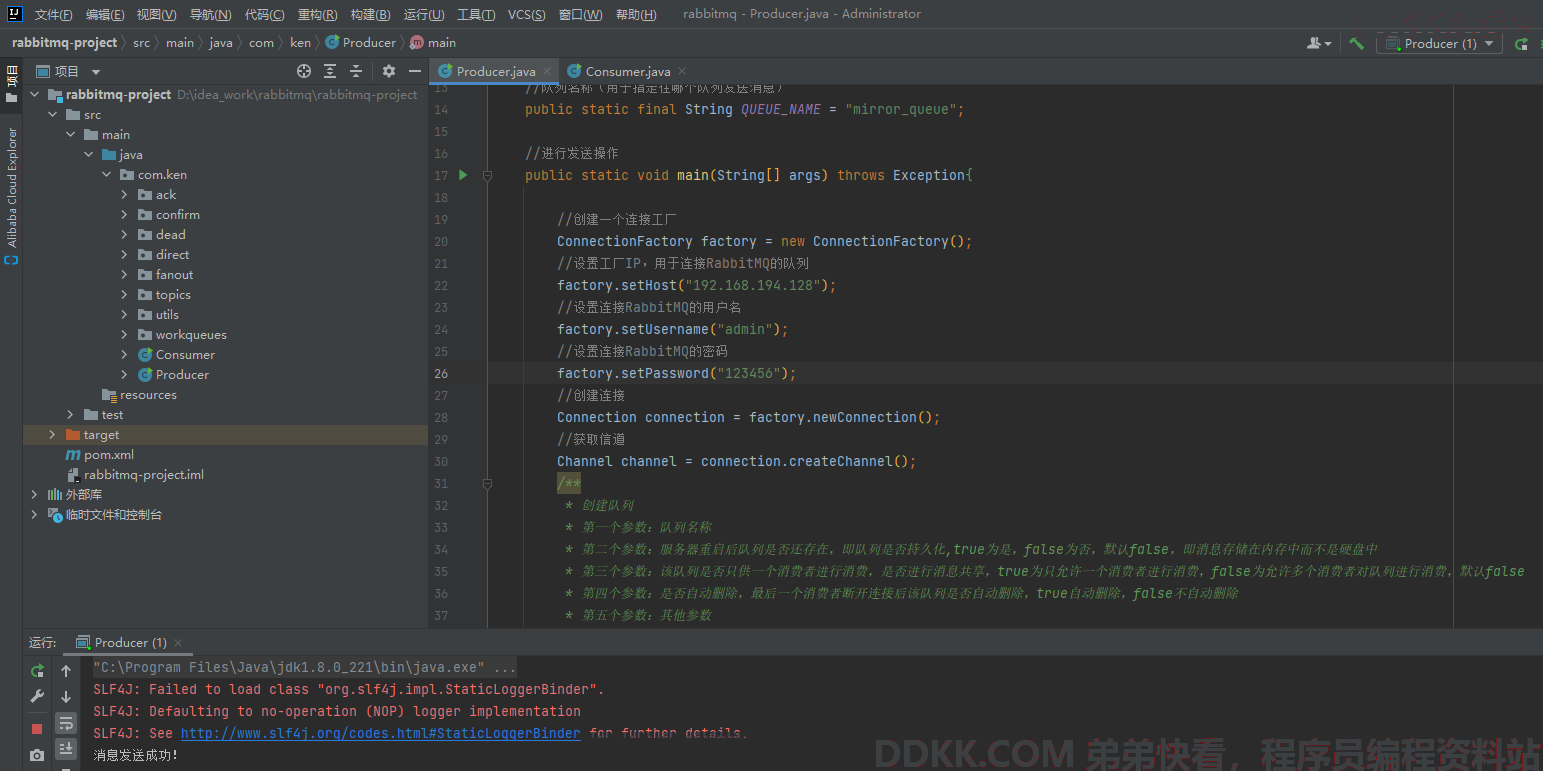Image resolution: width=1543 pixels, height=771 pixels.
Task: Click the camera thread dump icon
Action: 37,755
